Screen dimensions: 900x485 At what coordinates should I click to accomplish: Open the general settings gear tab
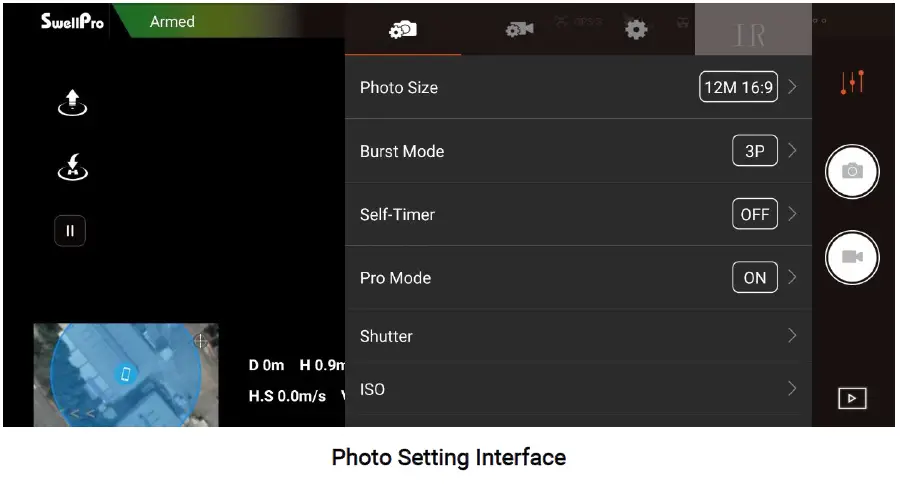click(x=636, y=30)
